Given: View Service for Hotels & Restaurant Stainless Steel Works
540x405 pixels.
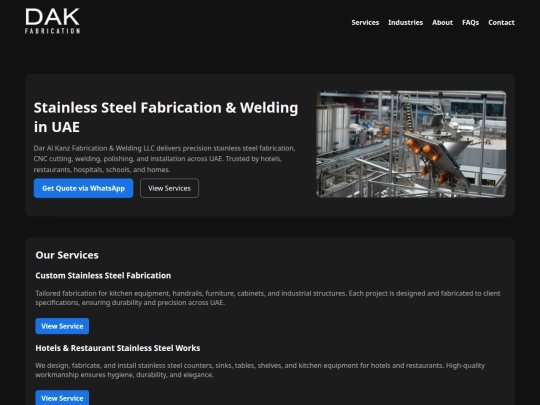Looking at the screenshot, I should point(62,398).
